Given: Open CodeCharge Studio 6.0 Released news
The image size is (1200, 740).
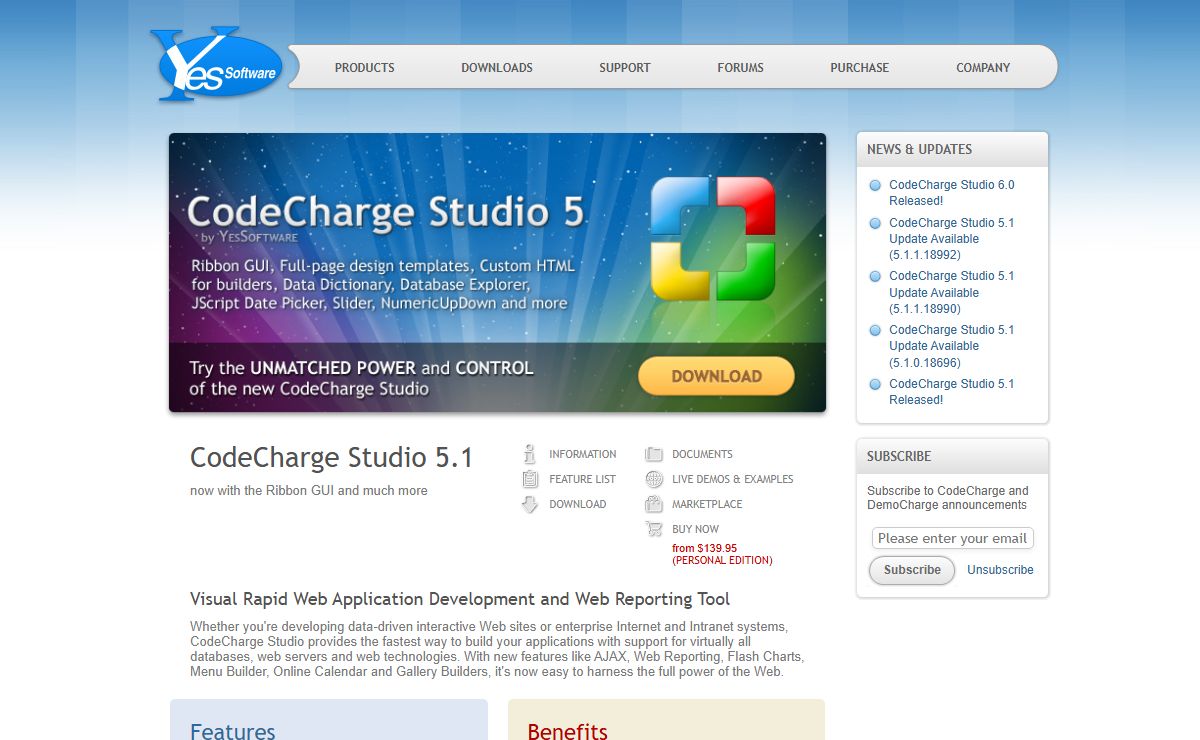Looking at the screenshot, I should click(x=951, y=193).
